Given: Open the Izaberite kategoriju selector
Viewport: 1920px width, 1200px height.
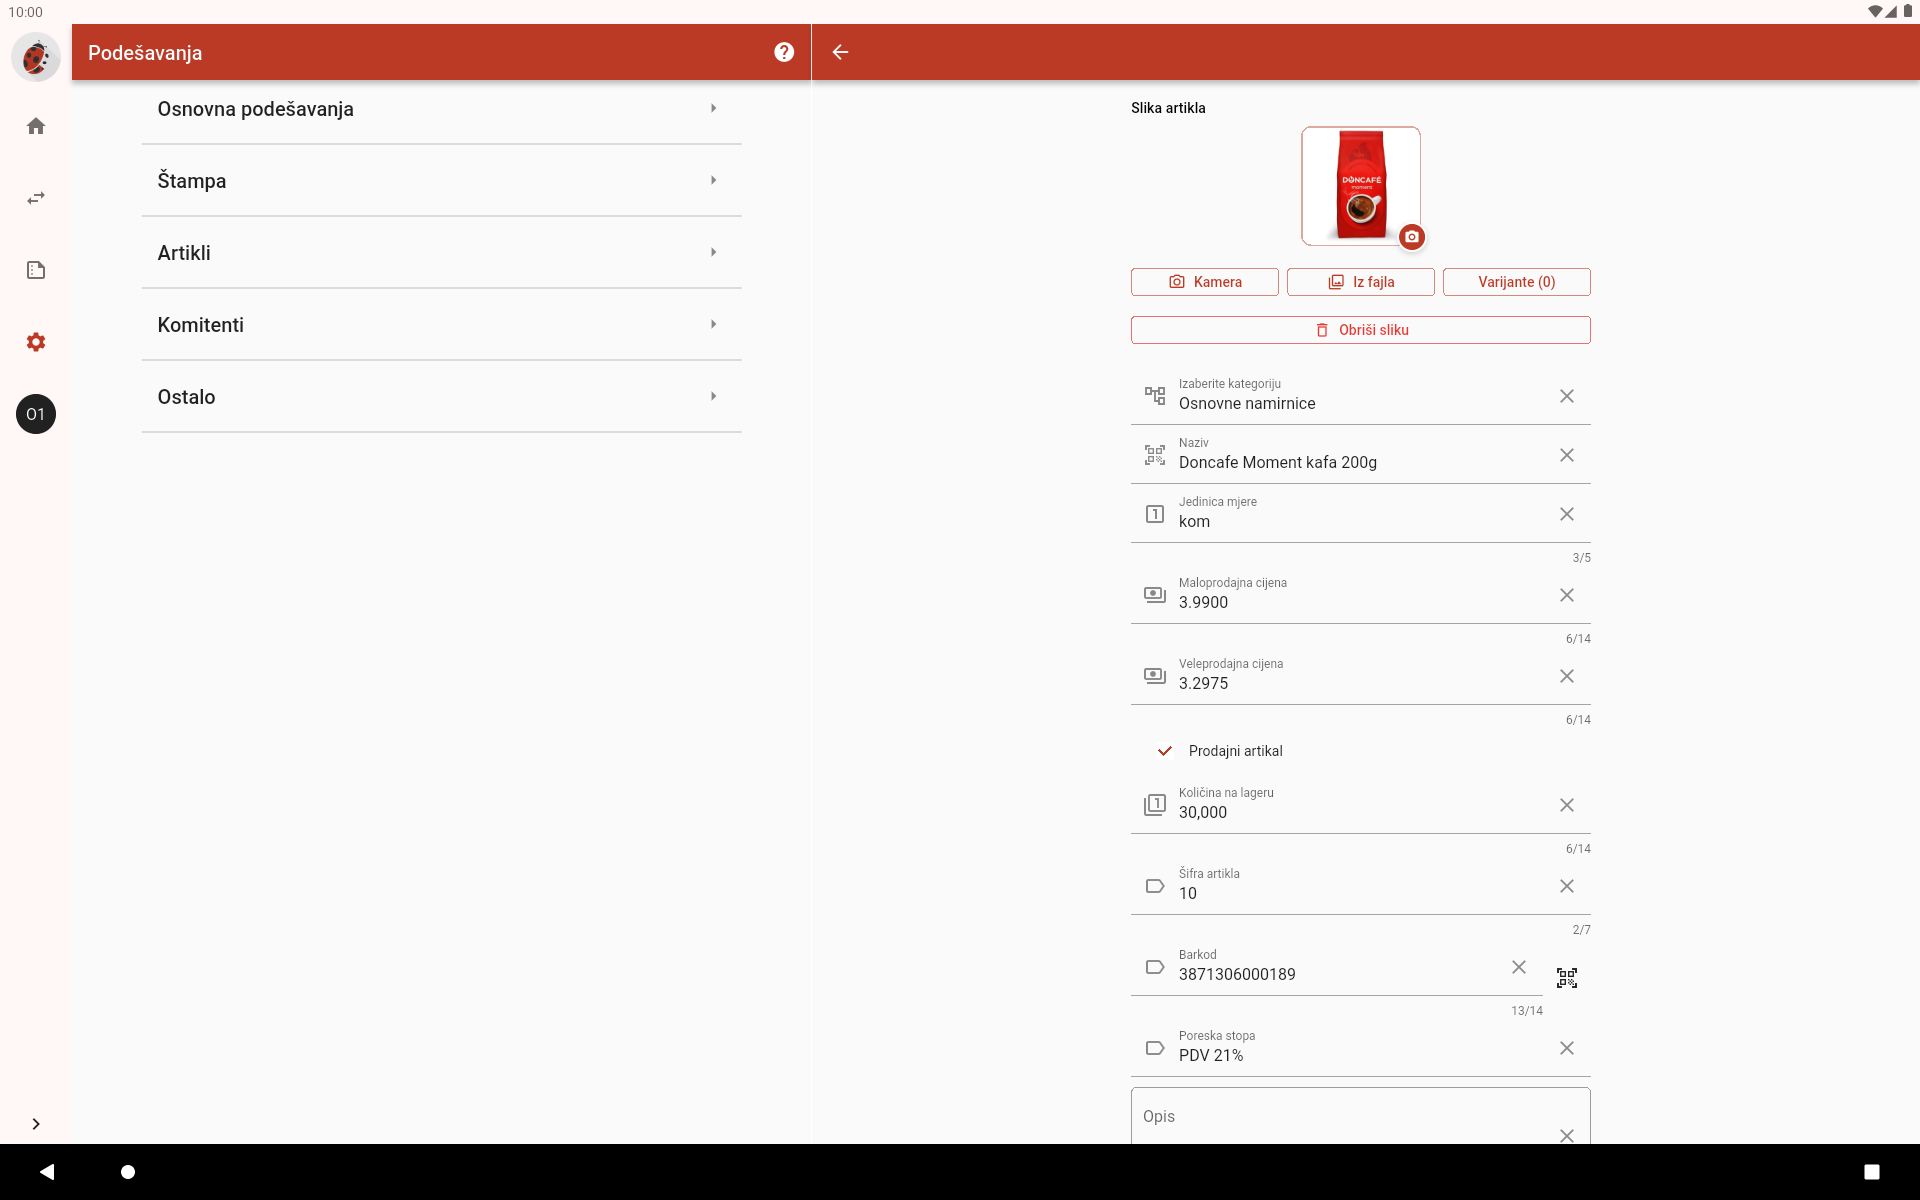Looking at the screenshot, I should click(x=1360, y=395).
